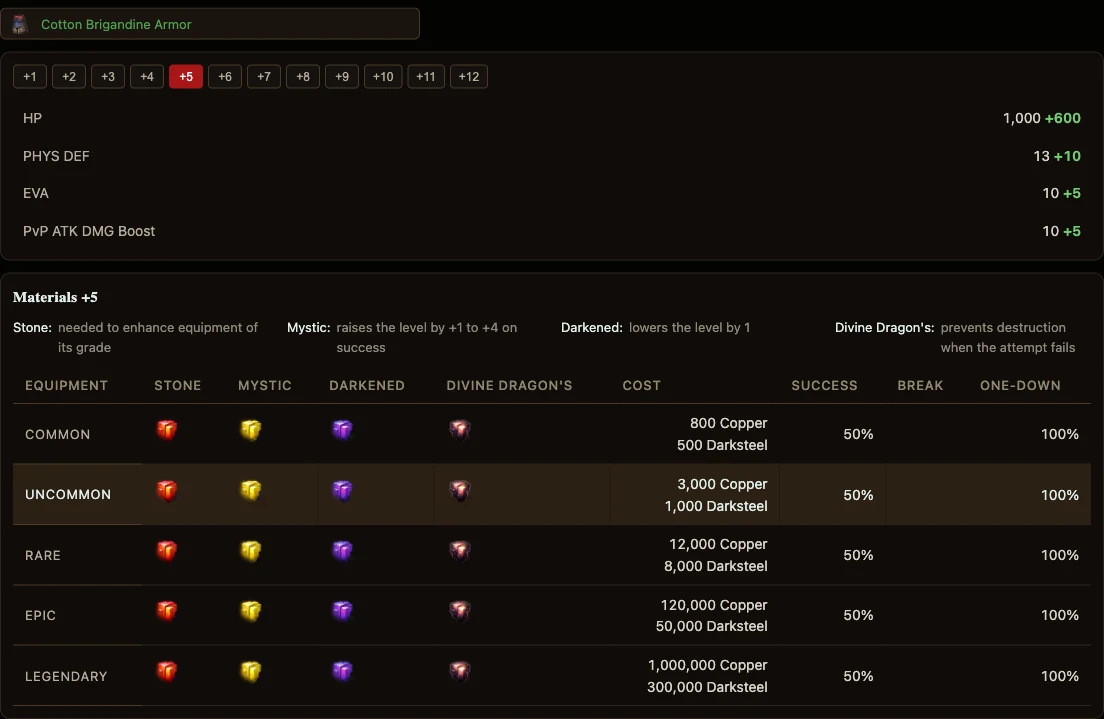The image size is (1104, 719).
Task: Click the red Stone icon in Rare row
Action: (x=167, y=550)
